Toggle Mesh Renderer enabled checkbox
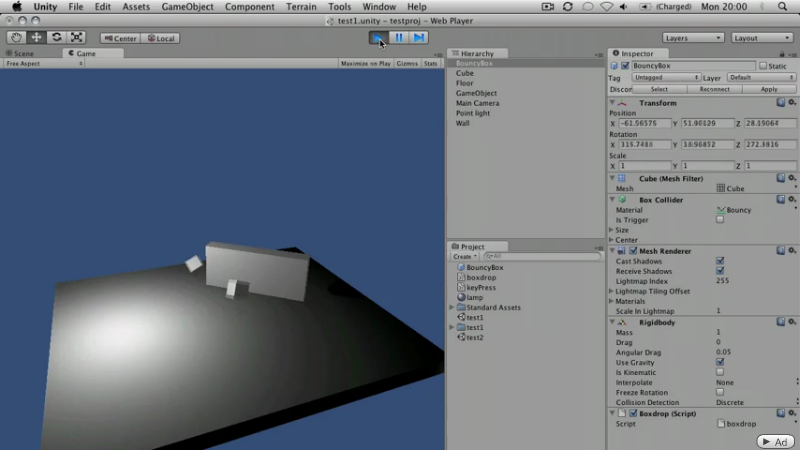Image resolution: width=800 pixels, height=450 pixels. click(633, 251)
